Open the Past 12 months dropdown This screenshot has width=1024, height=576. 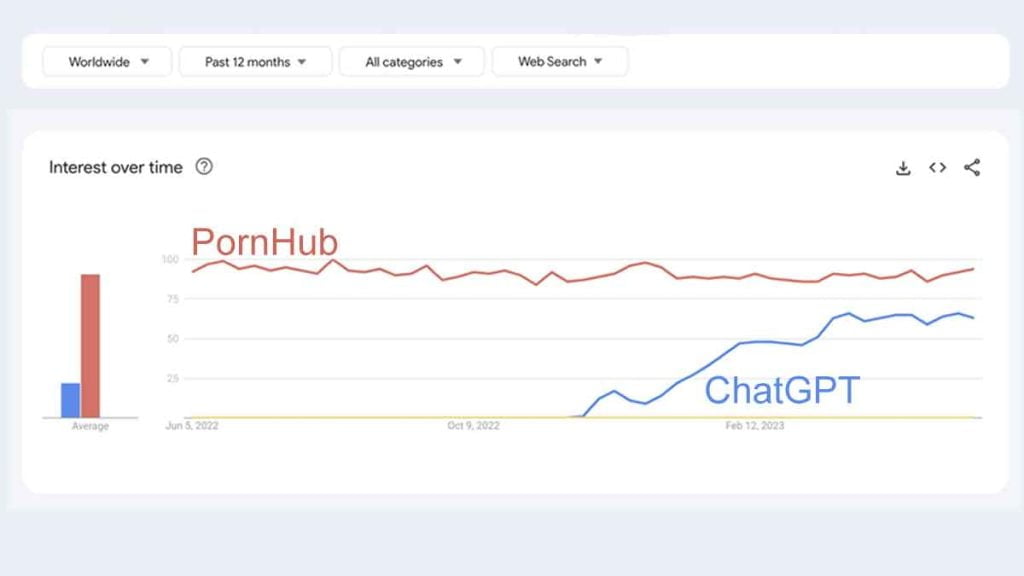click(x=255, y=62)
